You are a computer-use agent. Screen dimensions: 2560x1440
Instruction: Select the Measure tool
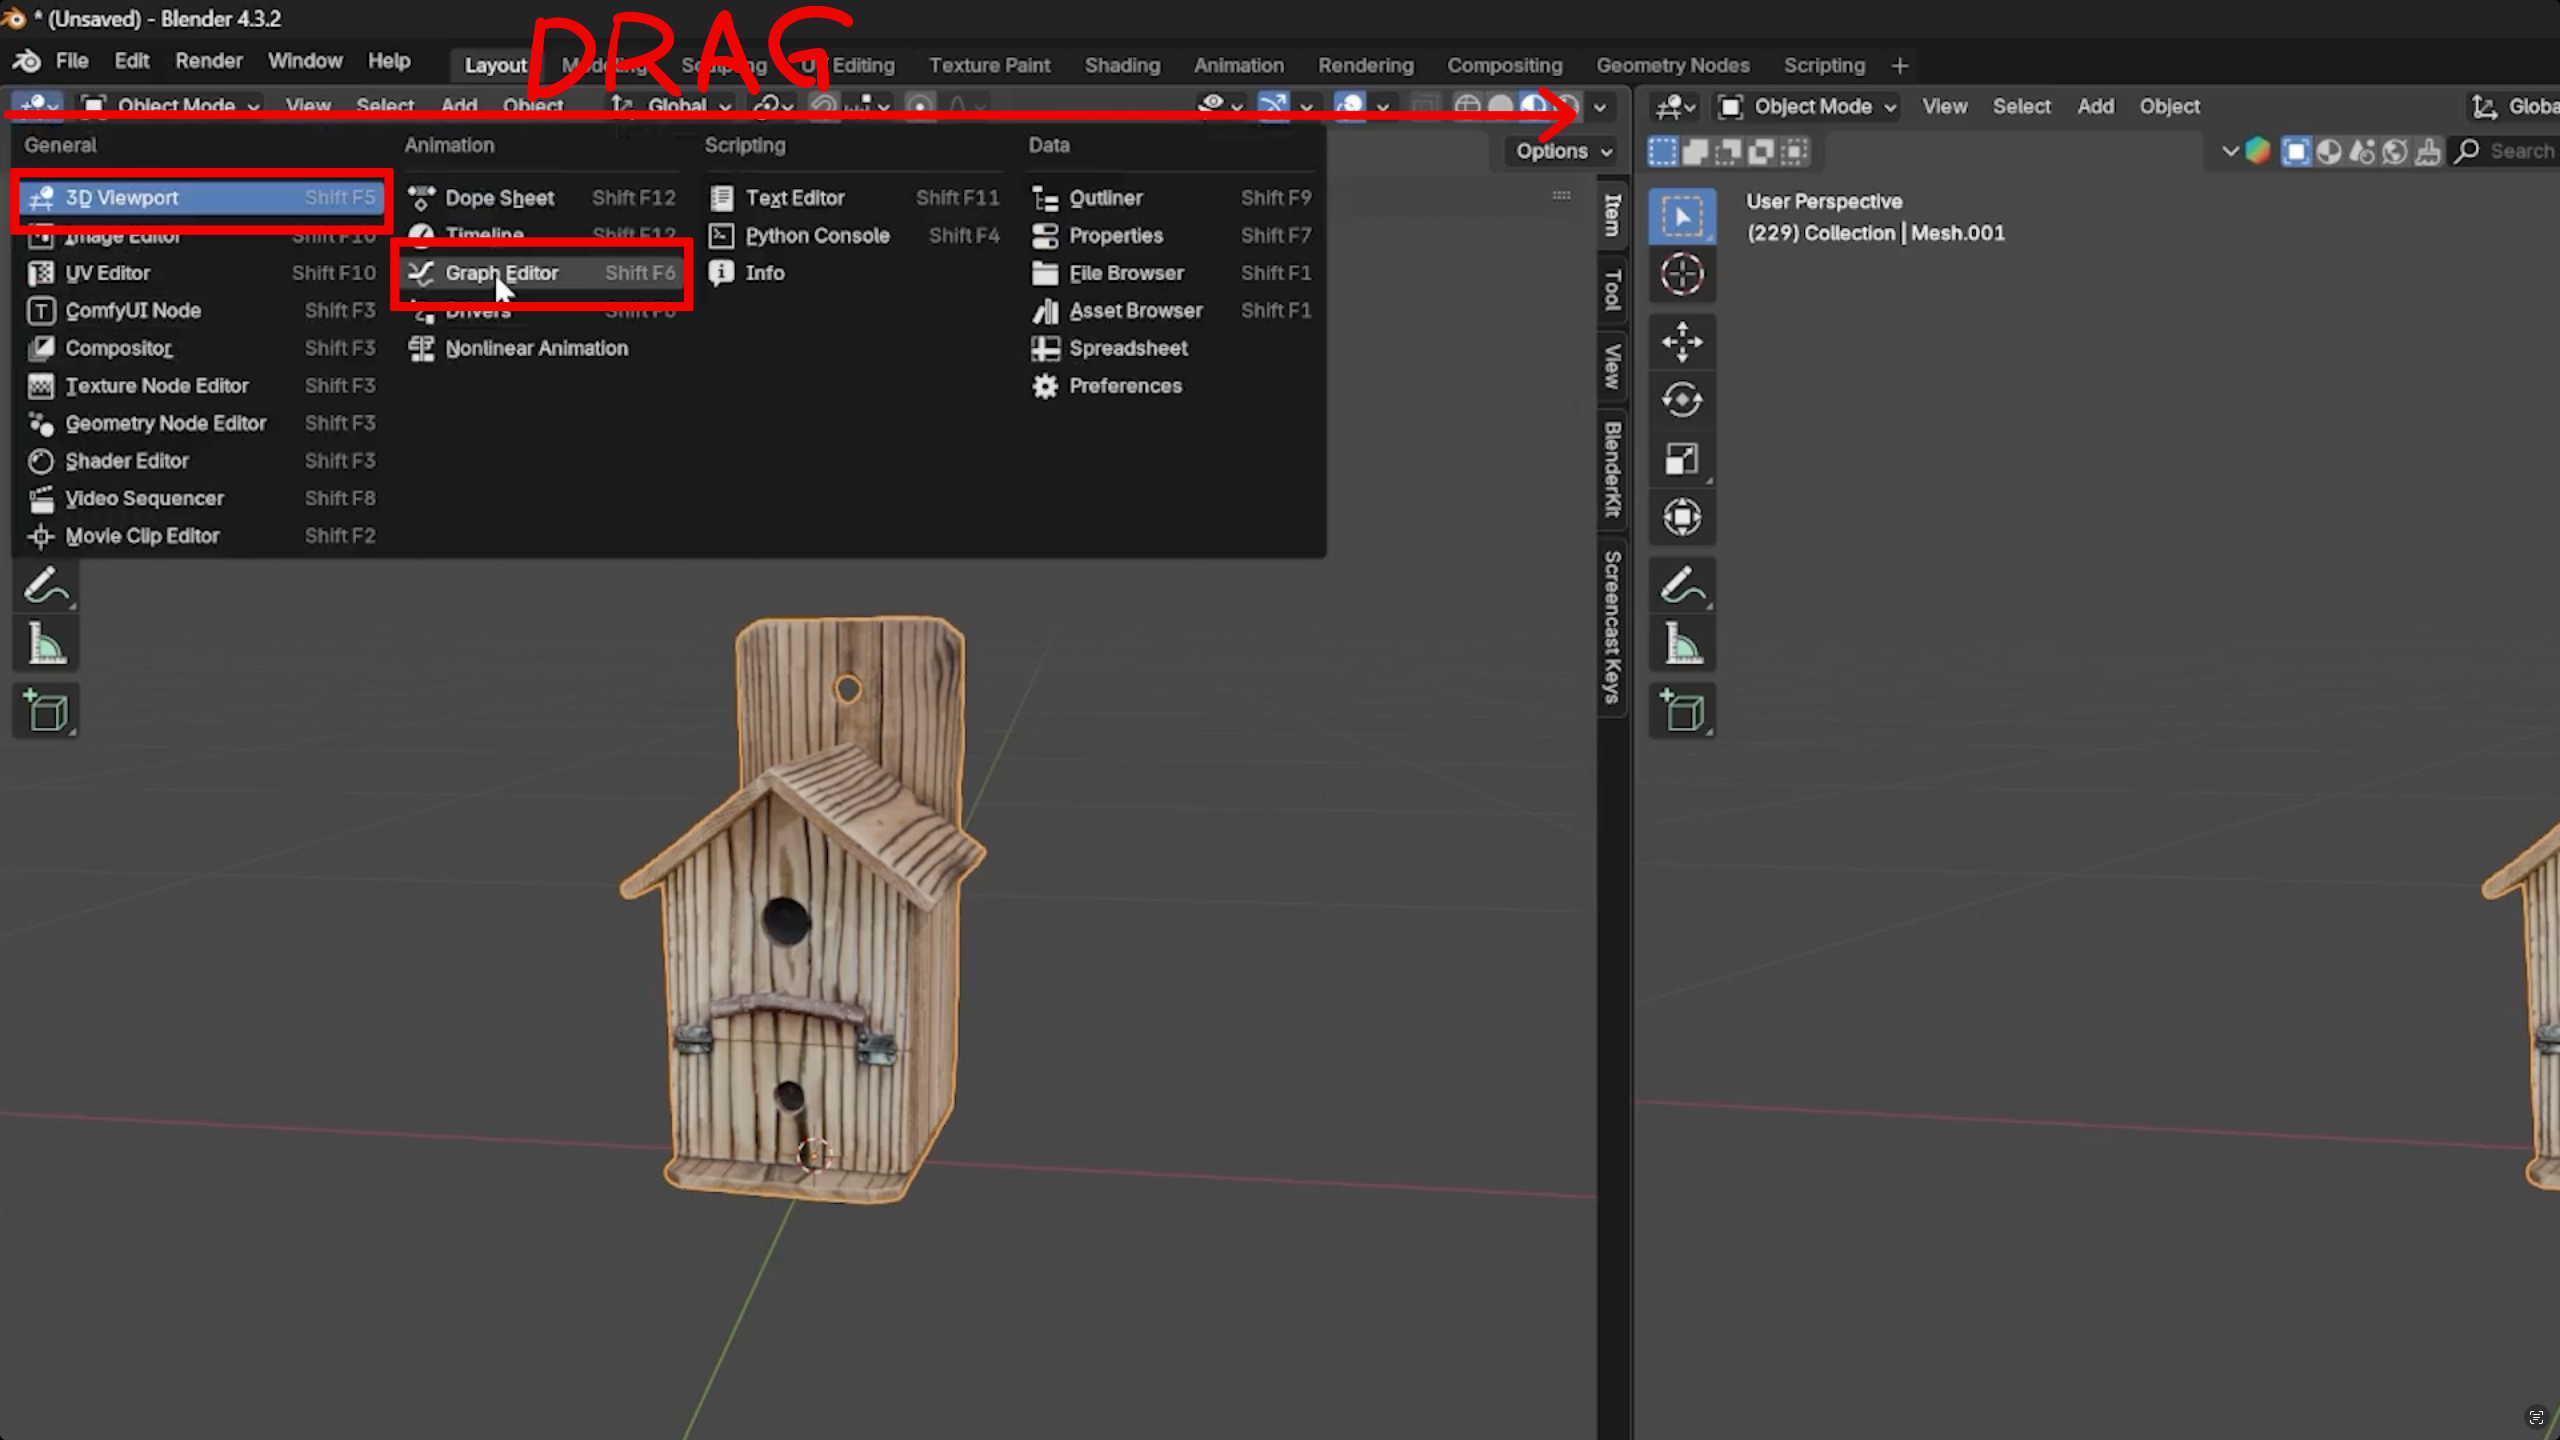click(1683, 642)
